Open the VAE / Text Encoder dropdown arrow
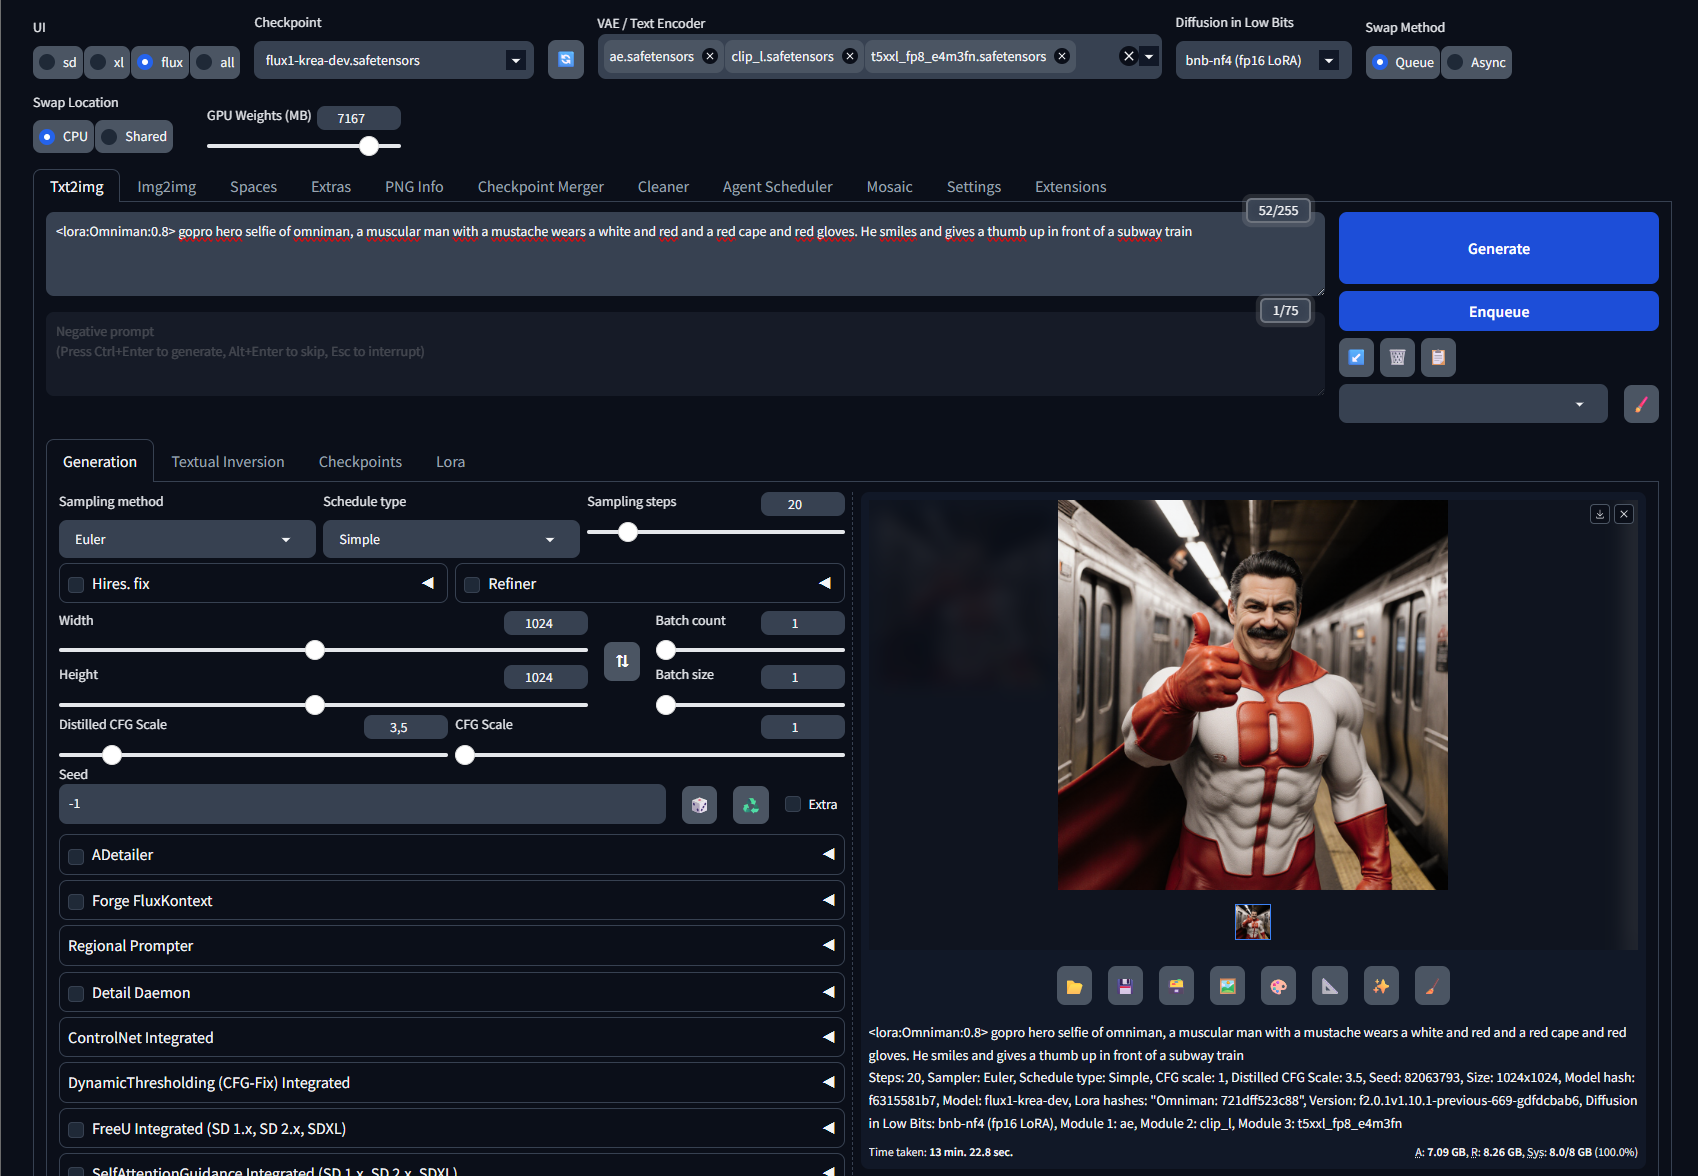The image size is (1698, 1176). click(1149, 56)
